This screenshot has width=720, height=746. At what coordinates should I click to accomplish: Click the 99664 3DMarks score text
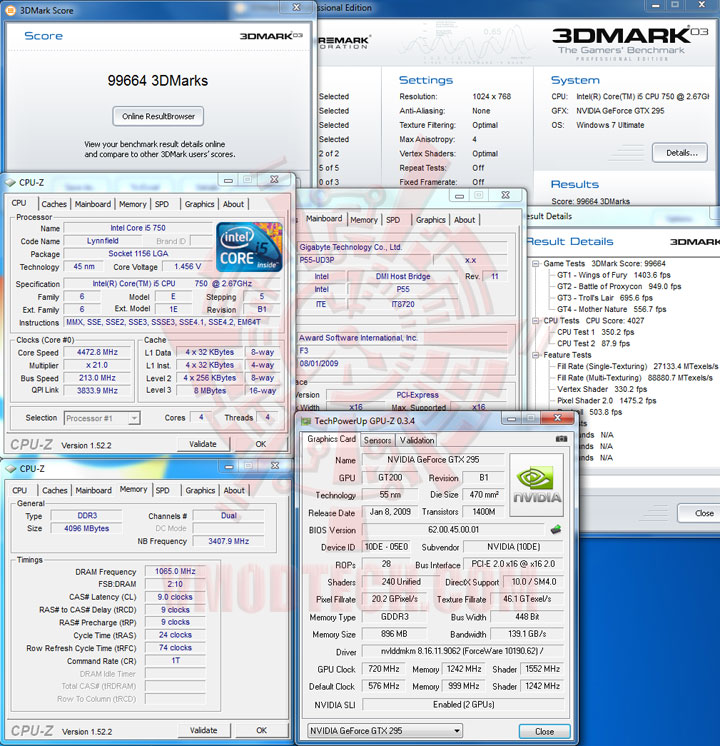tap(158, 80)
